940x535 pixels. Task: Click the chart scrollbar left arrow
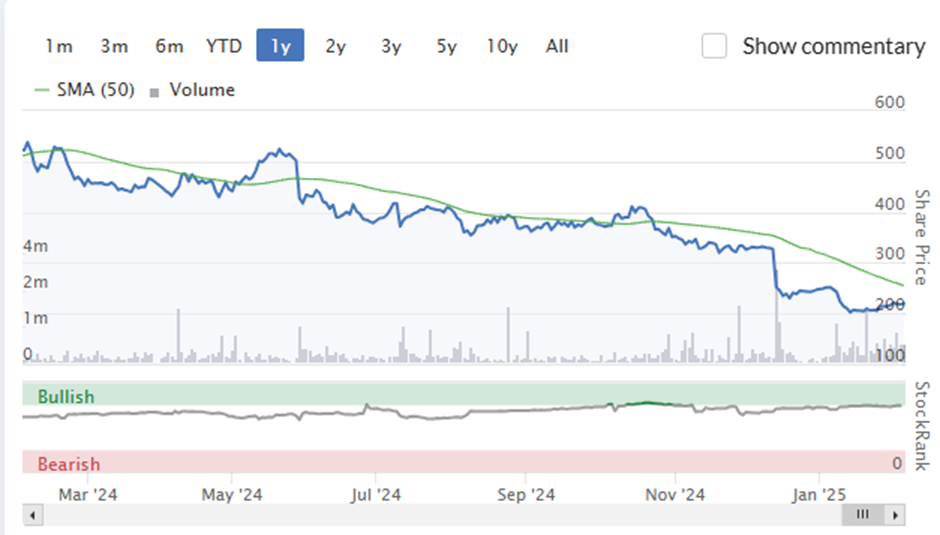pos(32,515)
